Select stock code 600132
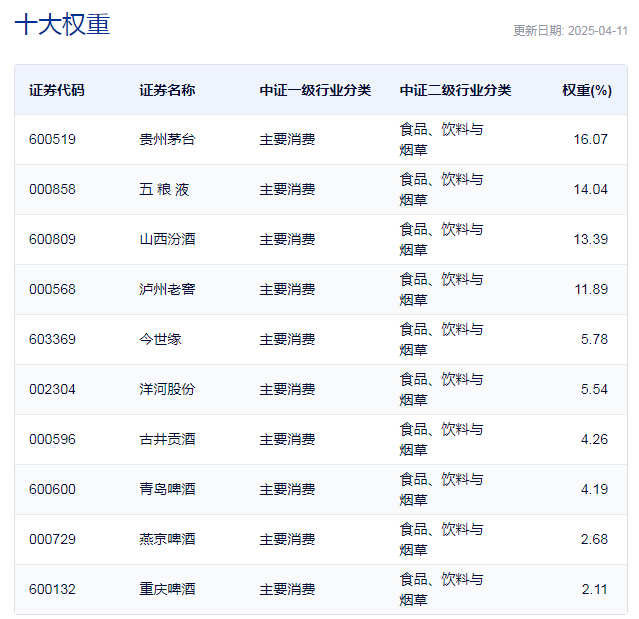639x619 pixels. pos(52,590)
